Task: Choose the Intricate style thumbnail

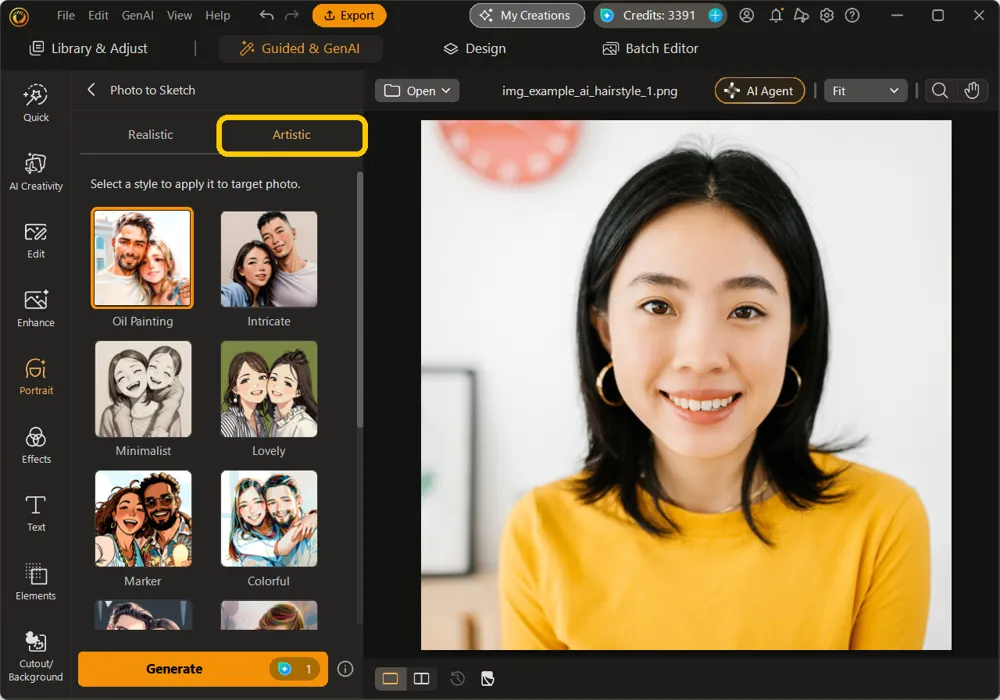Action: (x=268, y=259)
